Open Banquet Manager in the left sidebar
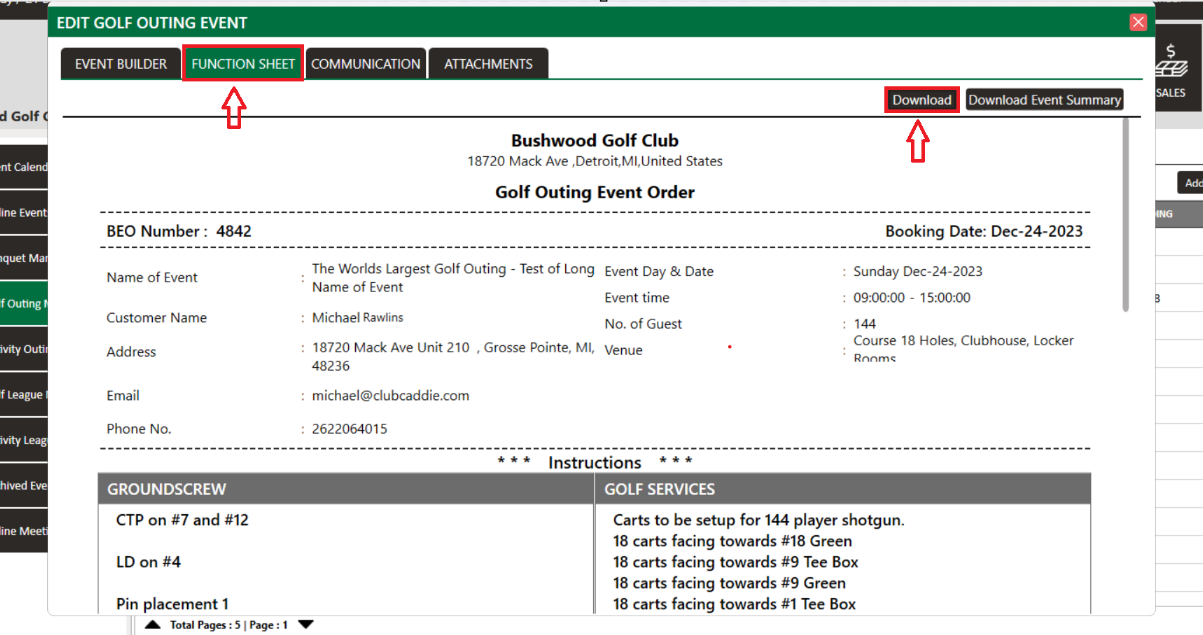 point(23,258)
